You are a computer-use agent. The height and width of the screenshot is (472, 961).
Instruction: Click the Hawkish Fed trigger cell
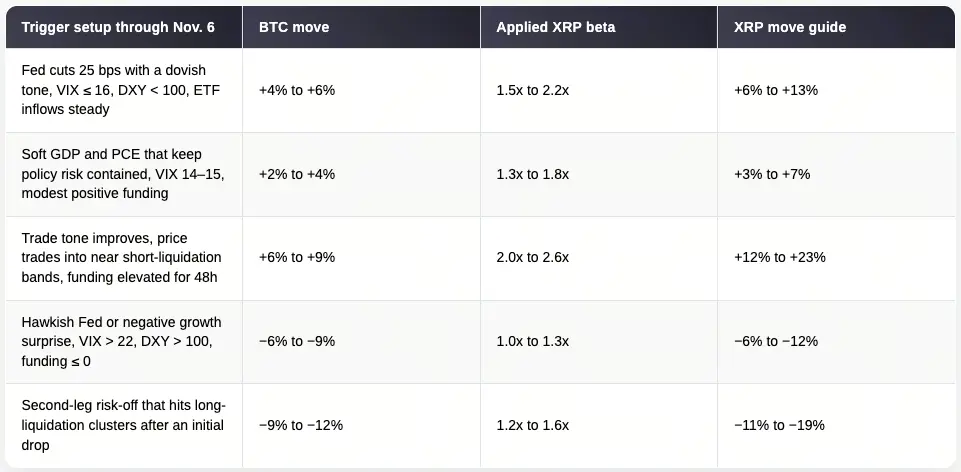click(121, 341)
